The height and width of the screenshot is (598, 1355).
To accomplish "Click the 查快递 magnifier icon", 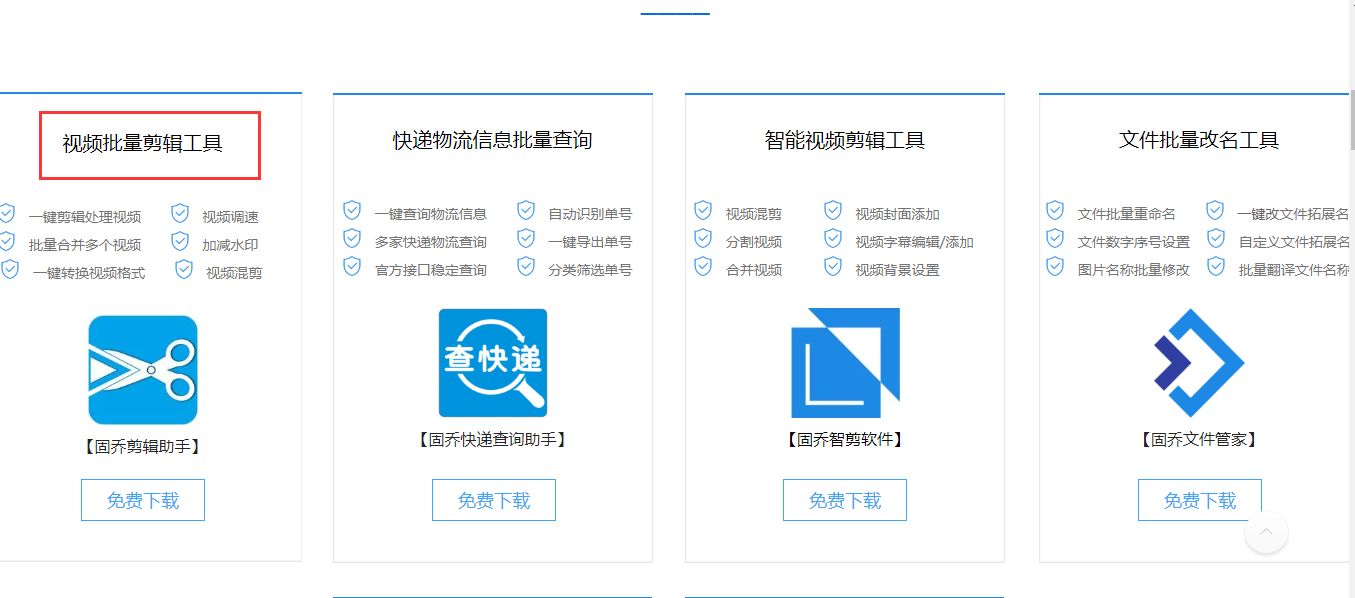I will [x=493, y=363].
